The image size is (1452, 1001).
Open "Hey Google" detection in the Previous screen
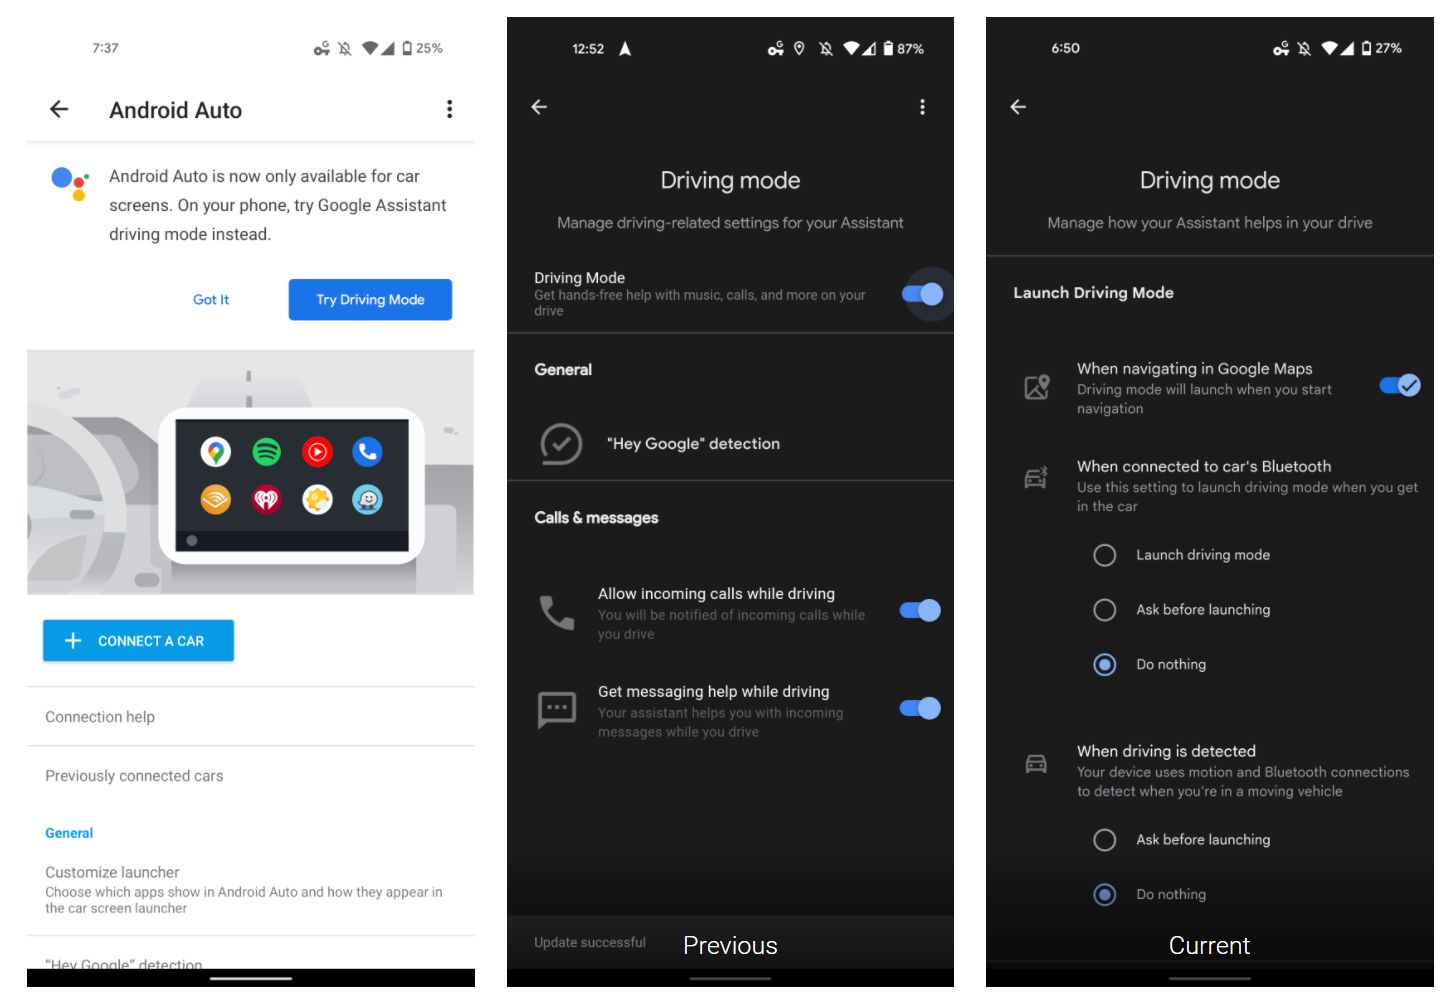pyautogui.click(x=730, y=444)
